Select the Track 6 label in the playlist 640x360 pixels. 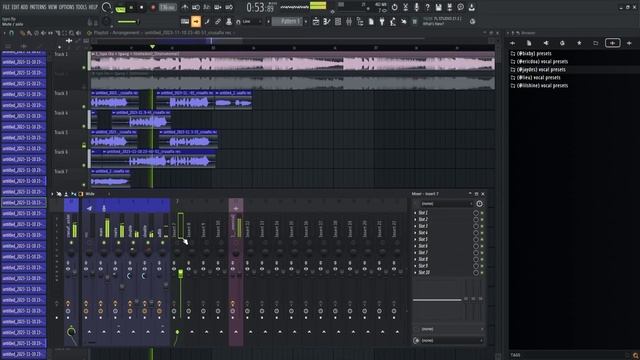pos(61,152)
